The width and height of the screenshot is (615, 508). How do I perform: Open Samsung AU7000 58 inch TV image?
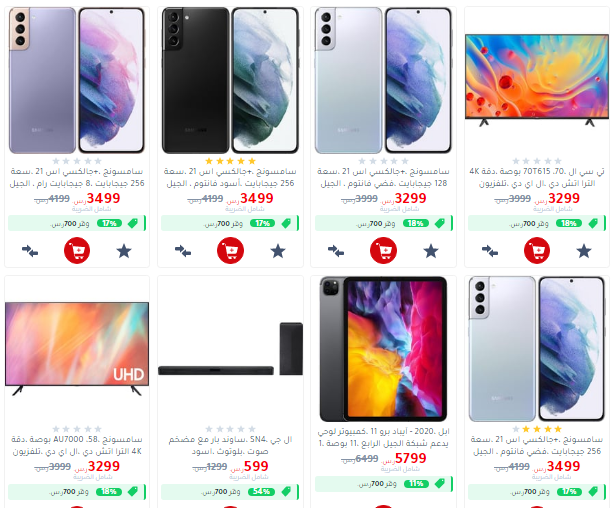(77, 349)
